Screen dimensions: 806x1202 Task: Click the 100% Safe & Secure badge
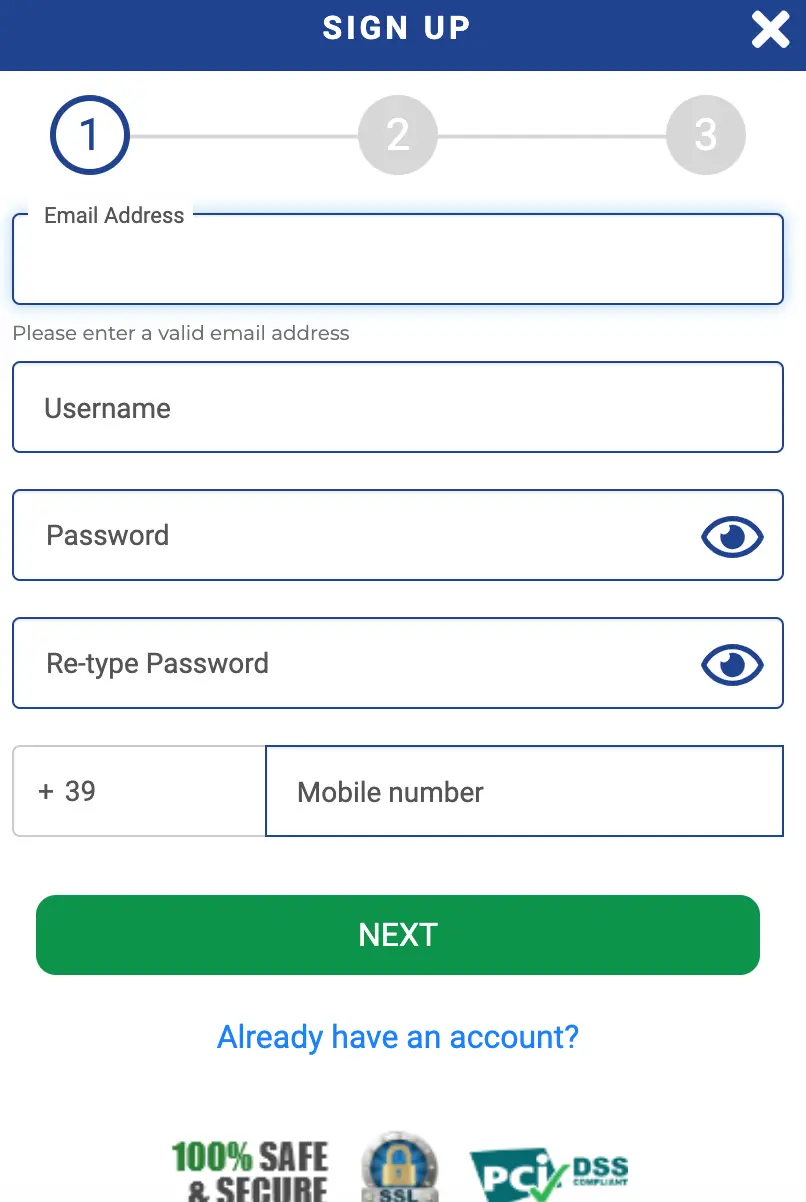point(250,1171)
